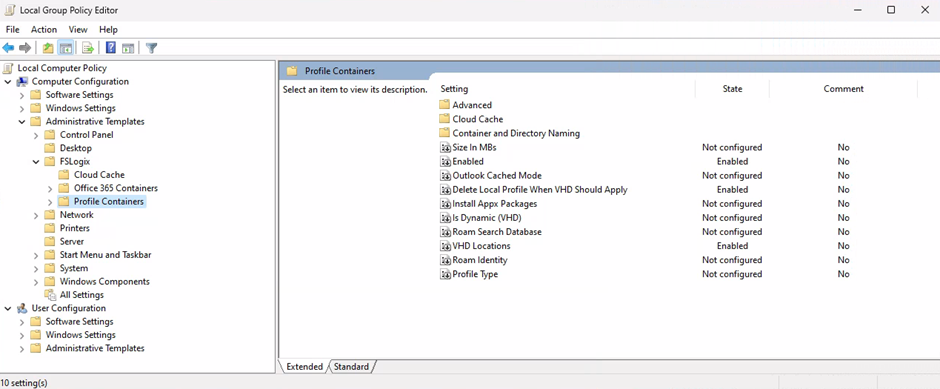
Task: Open the Help toolbar icon
Action: [111, 48]
